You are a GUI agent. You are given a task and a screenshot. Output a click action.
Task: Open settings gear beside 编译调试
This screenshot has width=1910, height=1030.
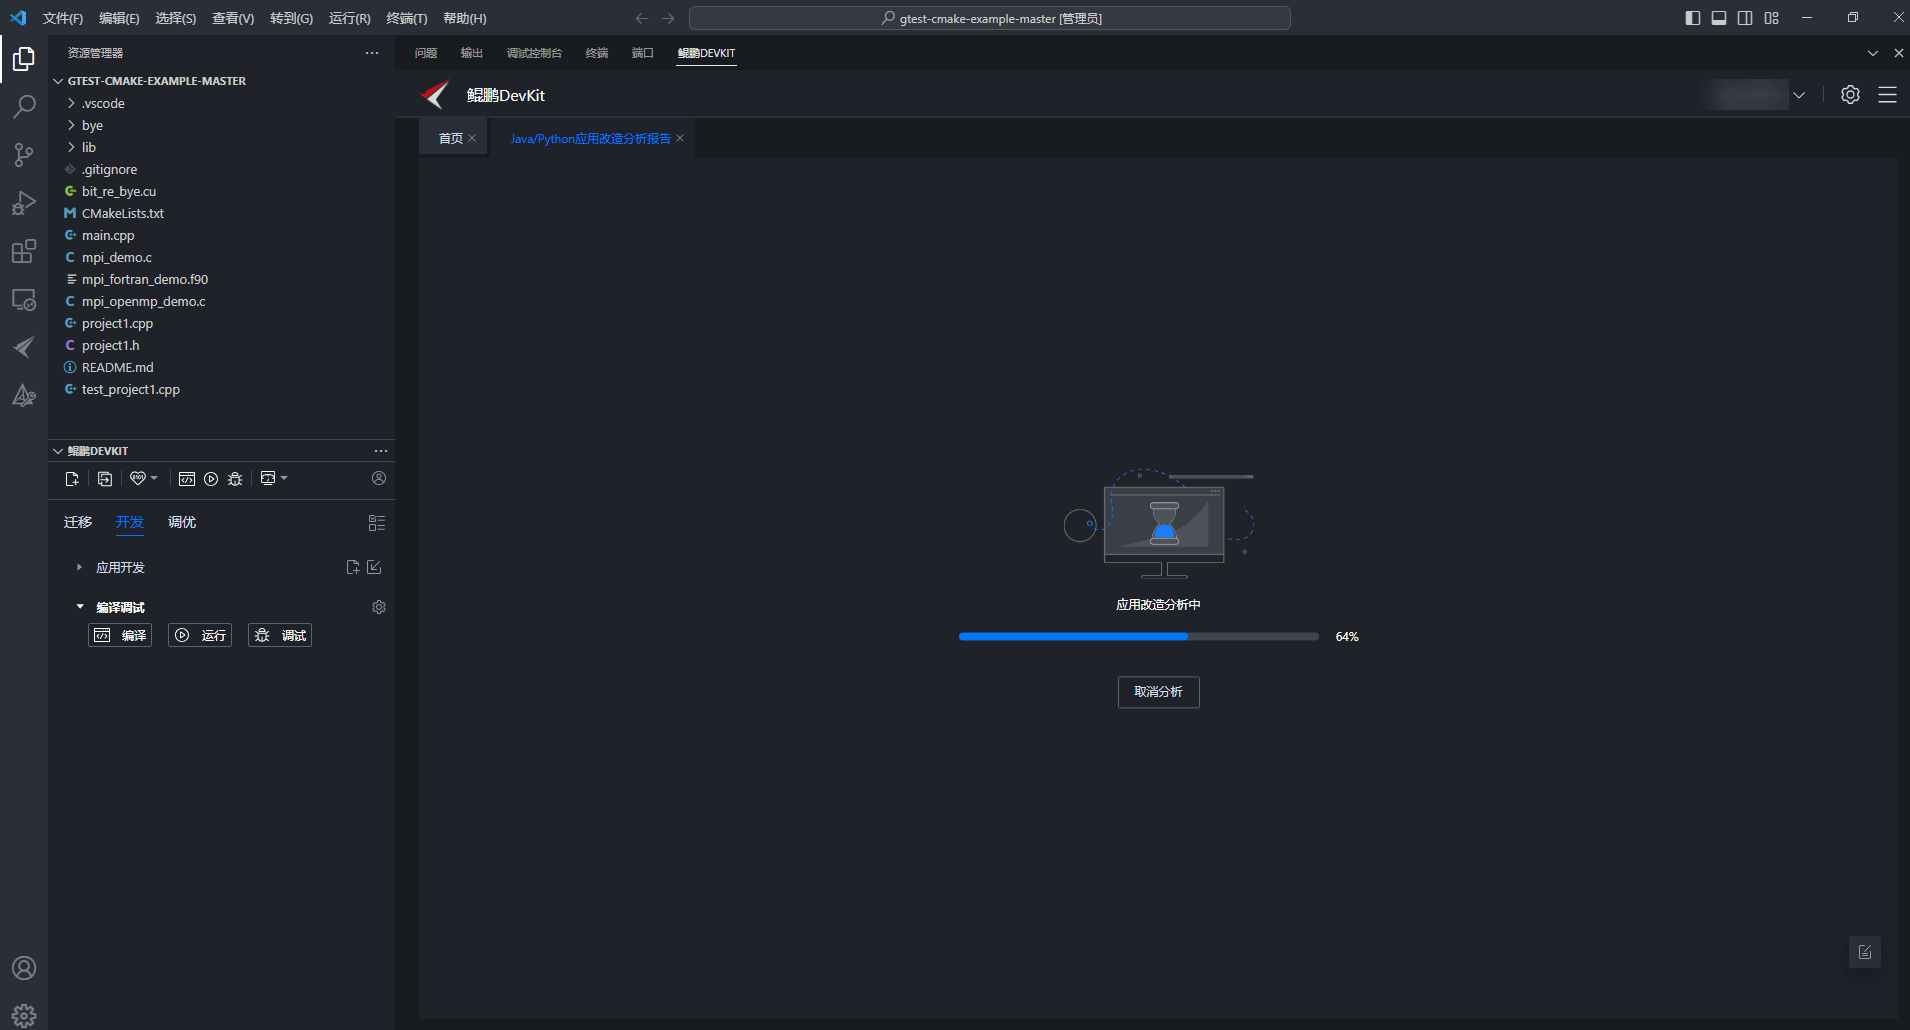[379, 607]
